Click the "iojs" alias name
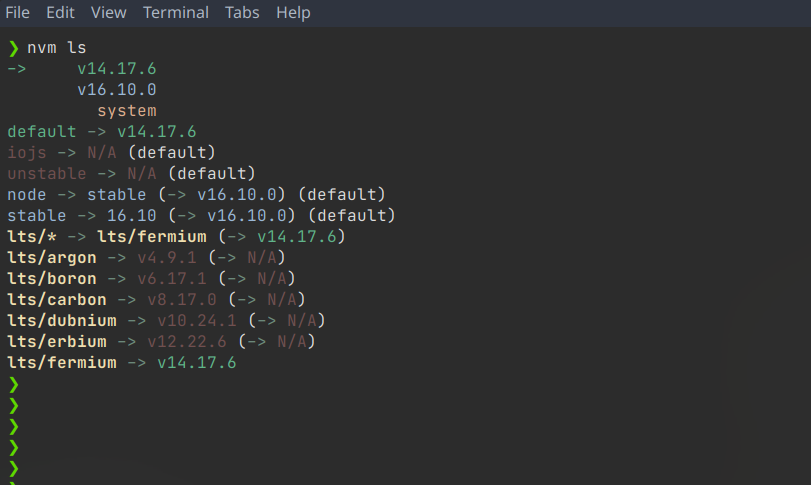 [x=26, y=153]
